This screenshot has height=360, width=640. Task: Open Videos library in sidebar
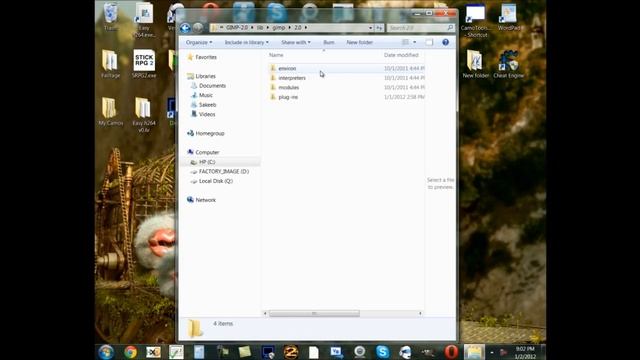207,114
